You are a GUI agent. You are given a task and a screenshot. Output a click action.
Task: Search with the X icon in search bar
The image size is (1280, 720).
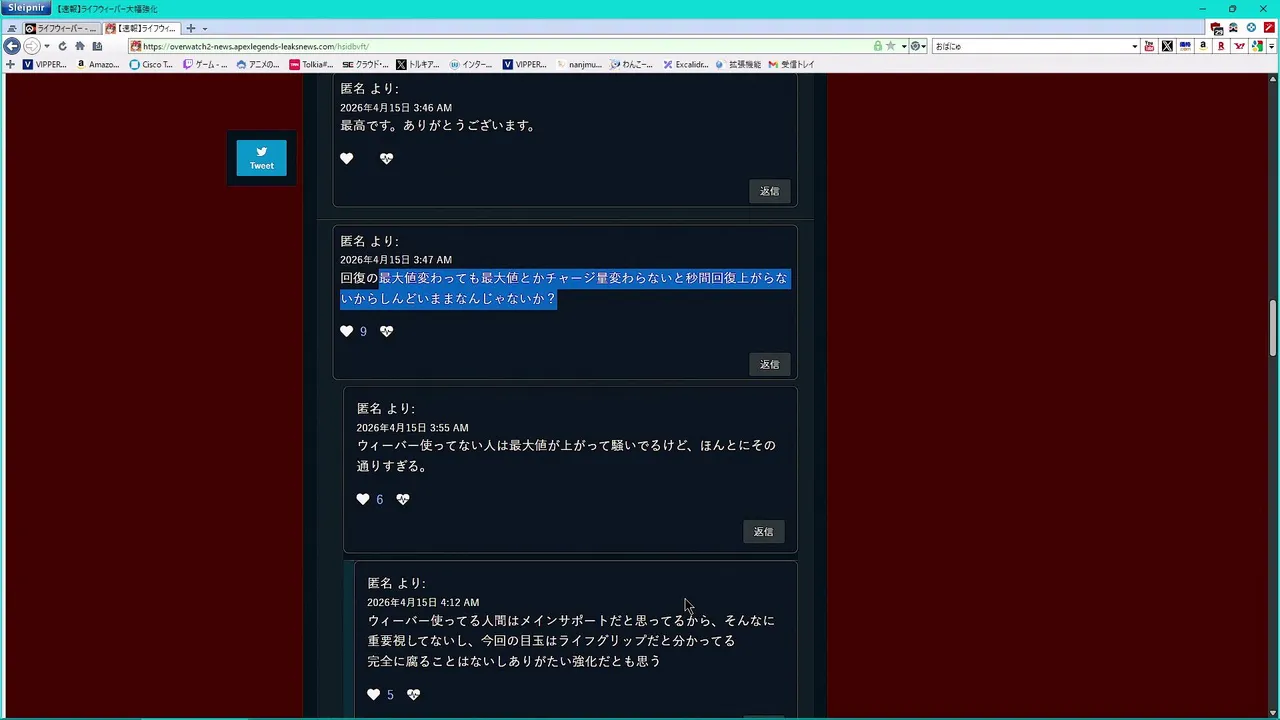pyautogui.click(x=1167, y=46)
